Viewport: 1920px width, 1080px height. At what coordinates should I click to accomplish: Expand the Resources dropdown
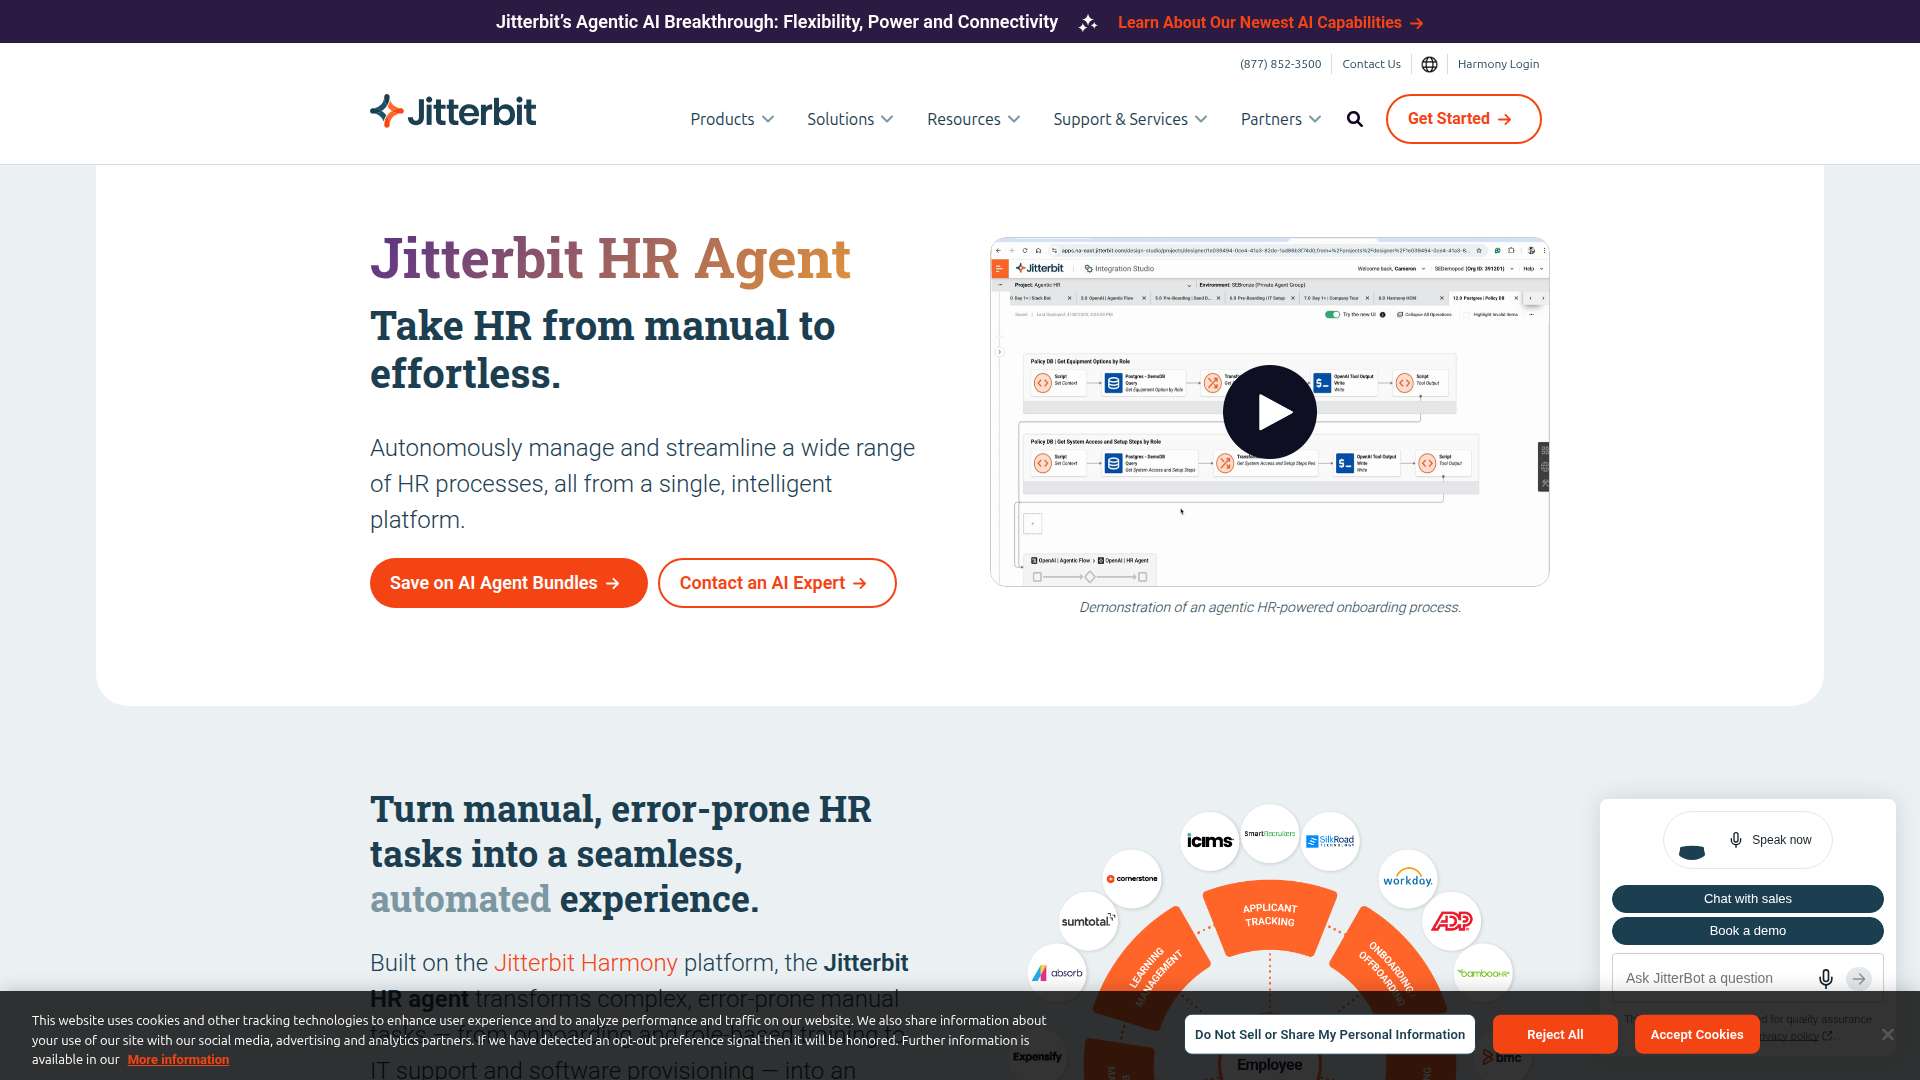coord(973,119)
